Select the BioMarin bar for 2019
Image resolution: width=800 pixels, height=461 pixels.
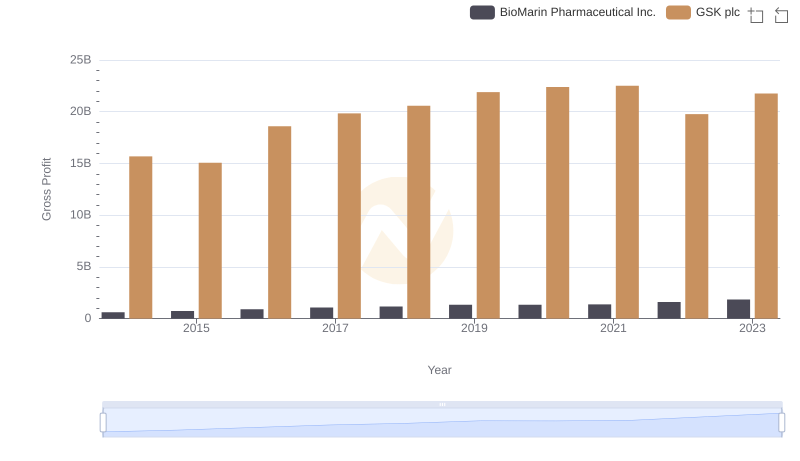[460, 312]
